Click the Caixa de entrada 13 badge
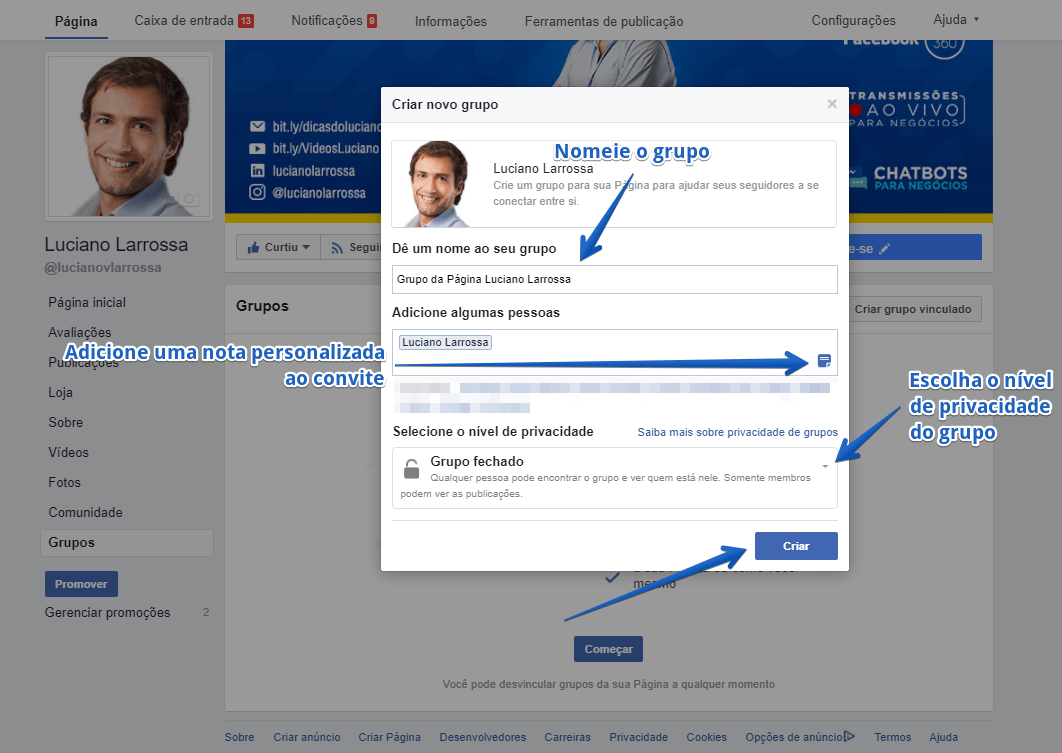Viewport: 1062px width, 753px height. (246, 21)
